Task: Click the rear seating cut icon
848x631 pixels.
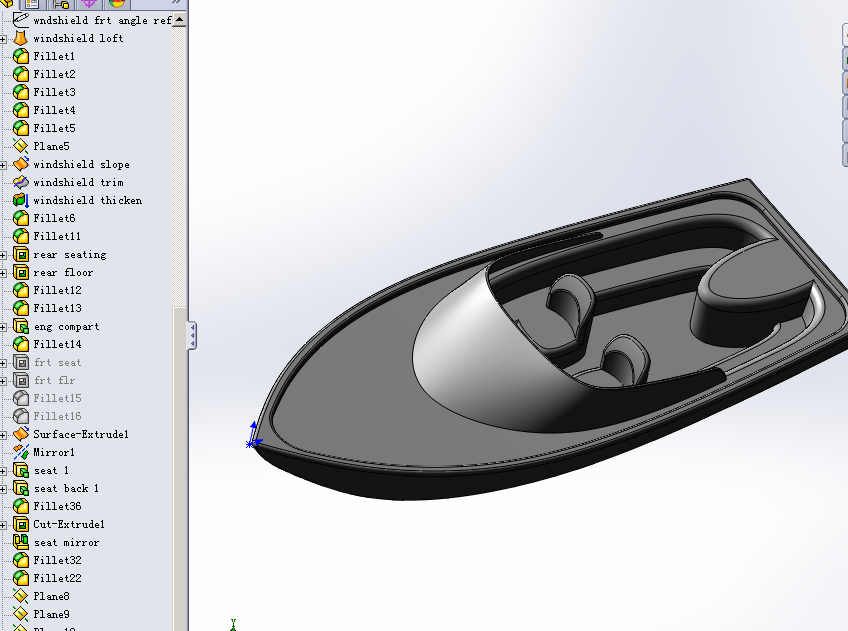Action: point(21,254)
